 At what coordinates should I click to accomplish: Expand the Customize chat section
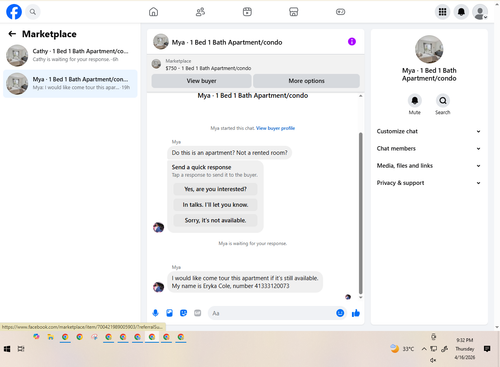coord(429,131)
